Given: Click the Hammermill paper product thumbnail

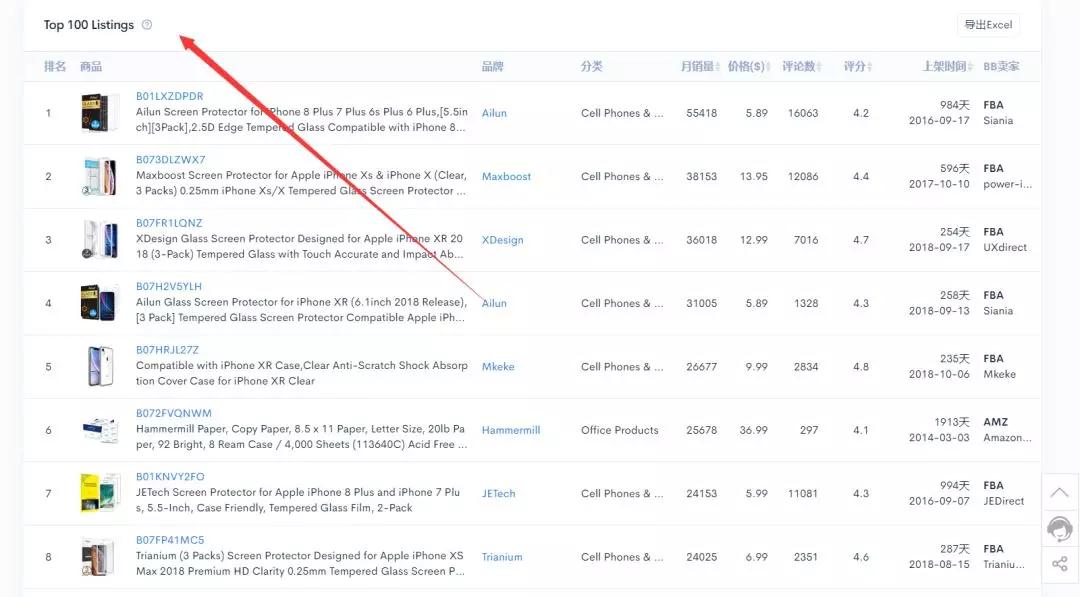Looking at the screenshot, I should 100,430.
